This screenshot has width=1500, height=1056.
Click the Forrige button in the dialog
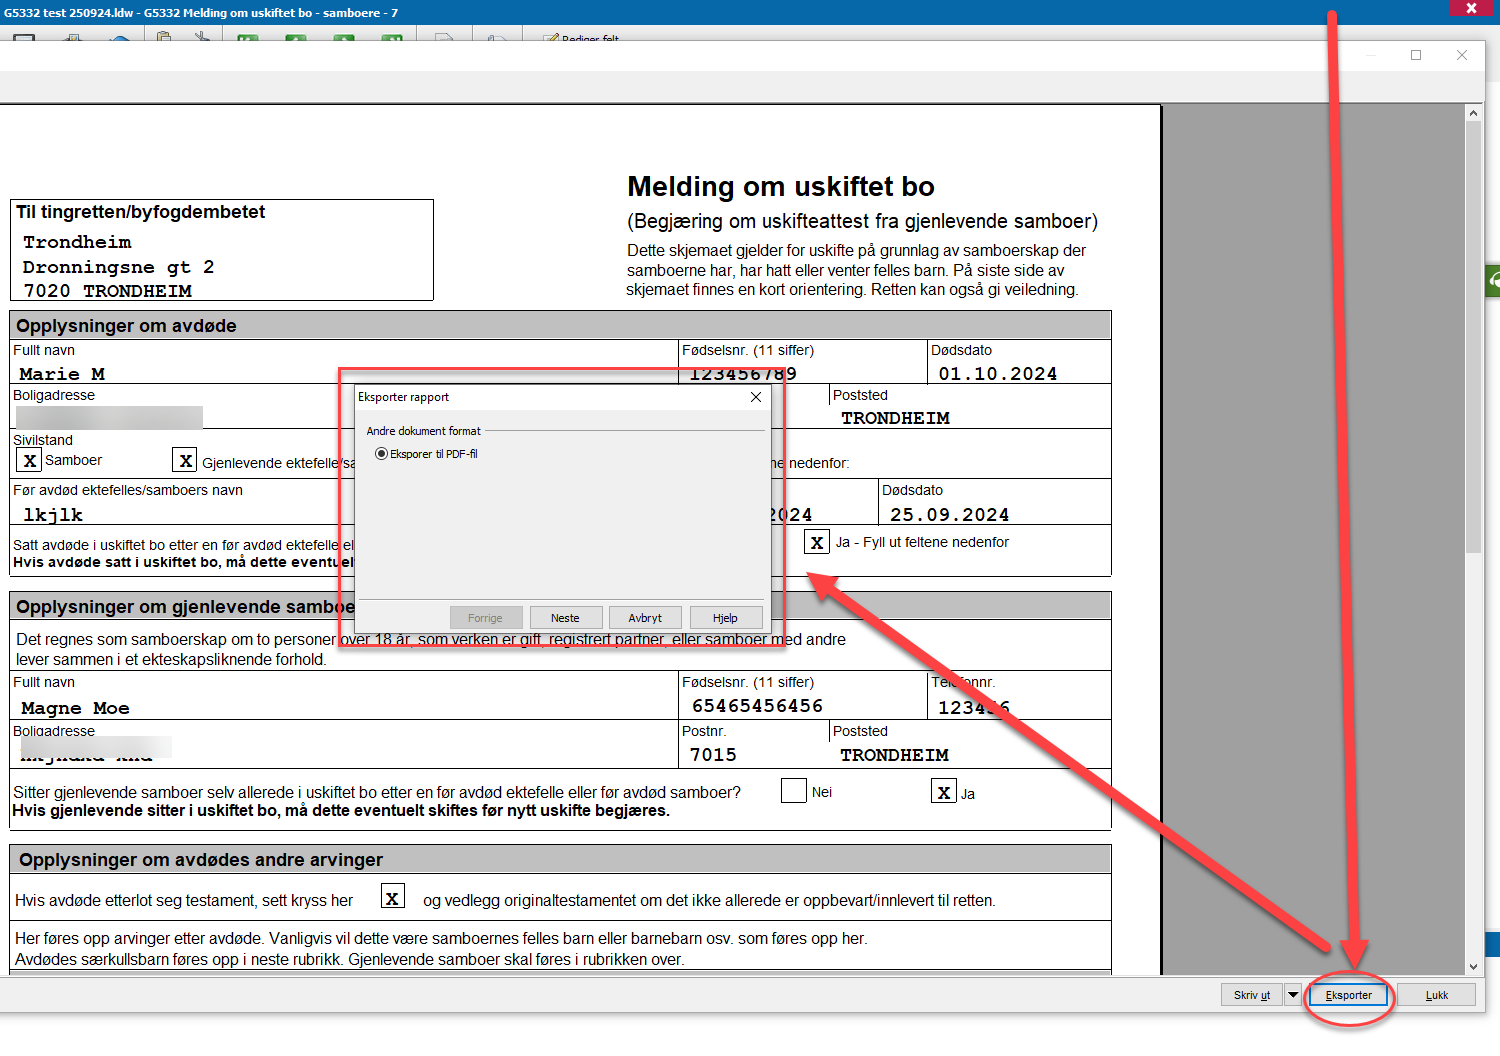(485, 618)
